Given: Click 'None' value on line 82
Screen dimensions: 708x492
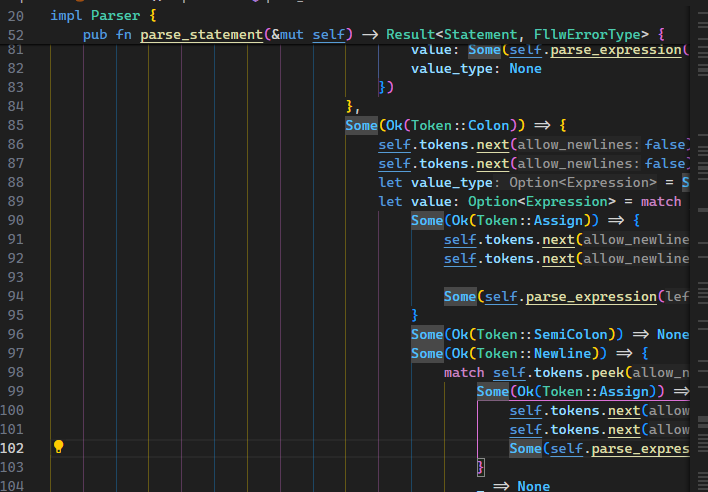Looking at the screenshot, I should click(526, 69).
